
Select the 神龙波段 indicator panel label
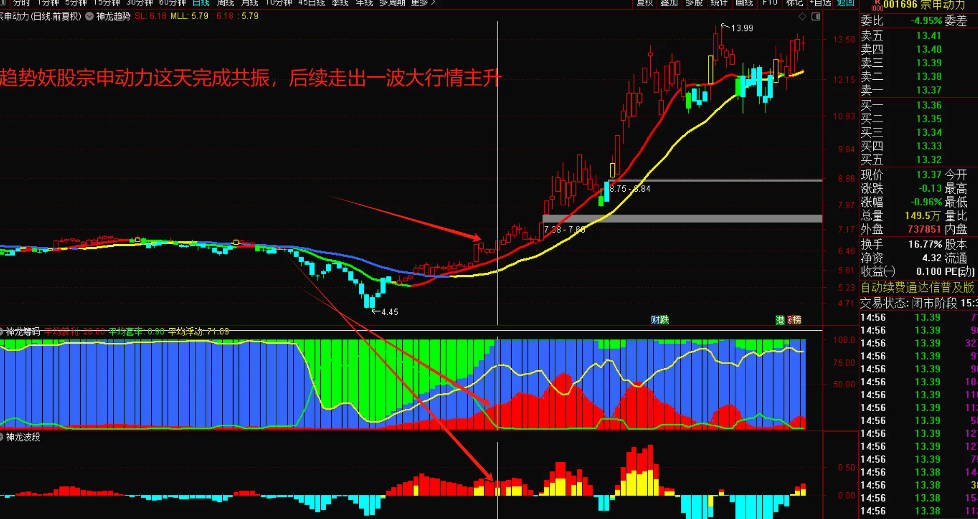point(23,437)
